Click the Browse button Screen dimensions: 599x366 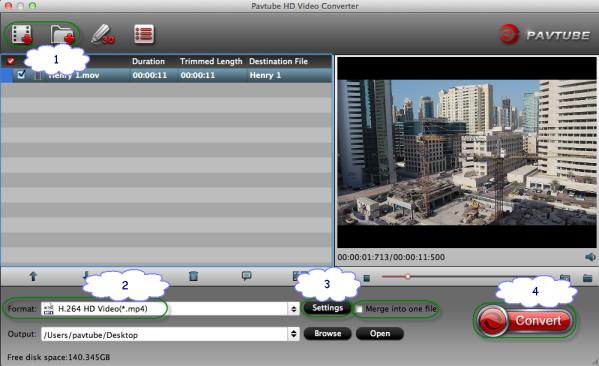327,334
